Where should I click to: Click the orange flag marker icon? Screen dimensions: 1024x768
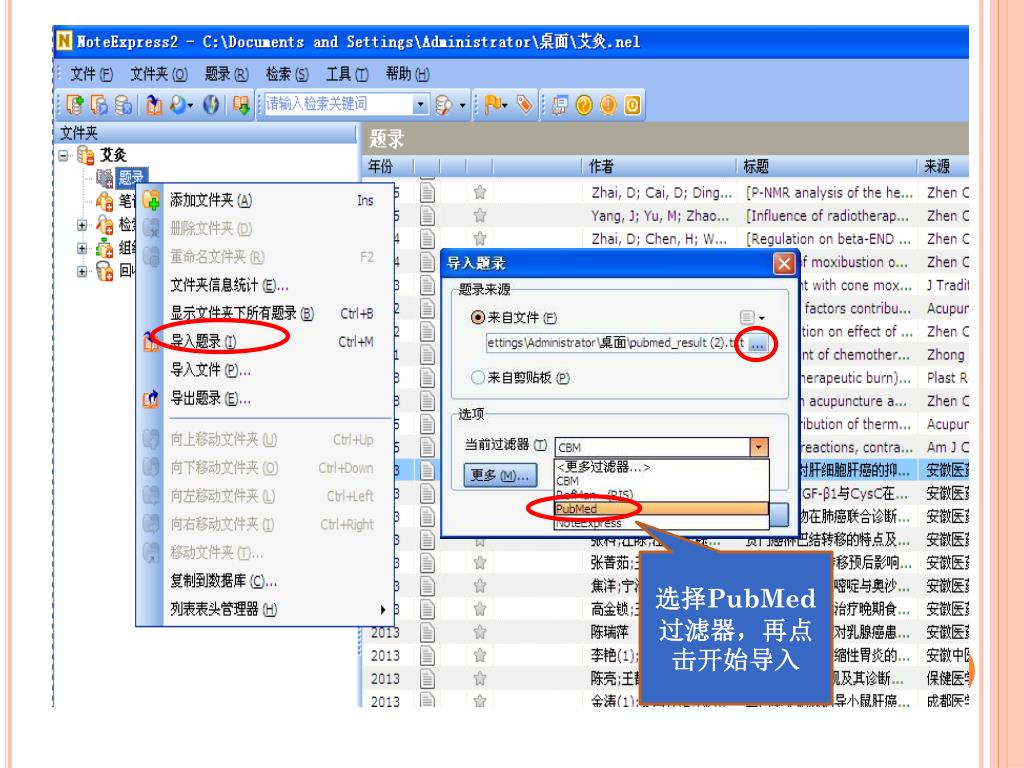pyautogui.click(x=493, y=104)
